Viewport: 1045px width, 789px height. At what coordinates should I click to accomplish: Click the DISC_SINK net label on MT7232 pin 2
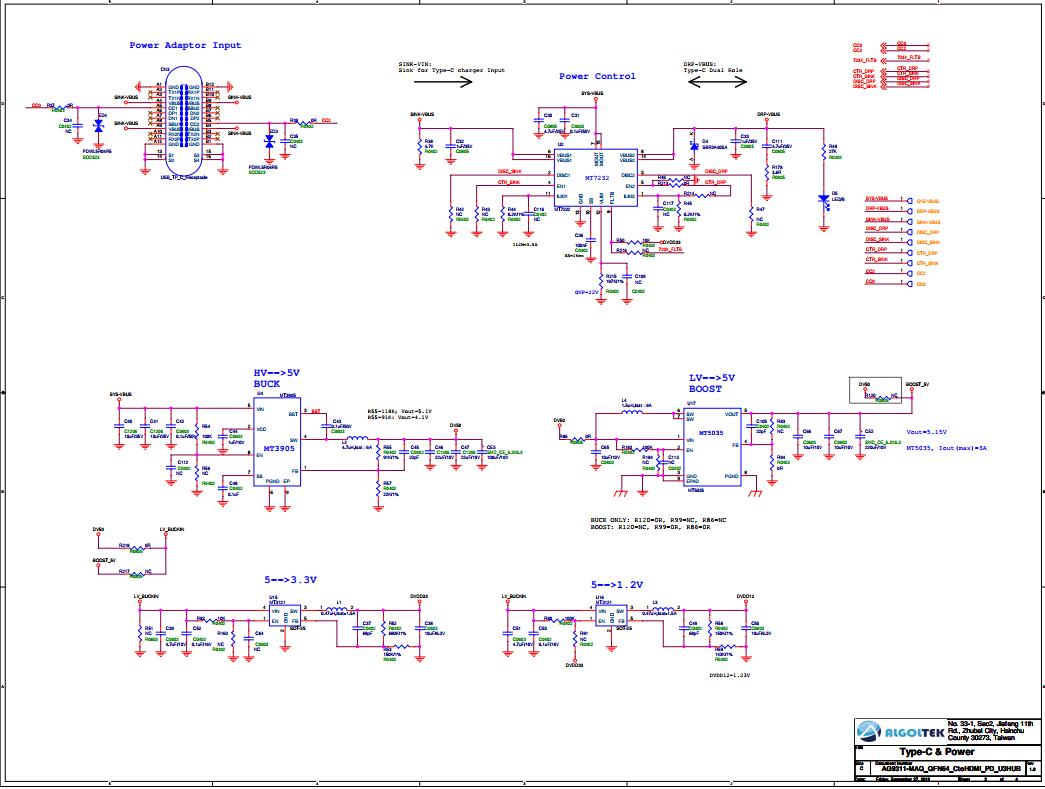509,172
